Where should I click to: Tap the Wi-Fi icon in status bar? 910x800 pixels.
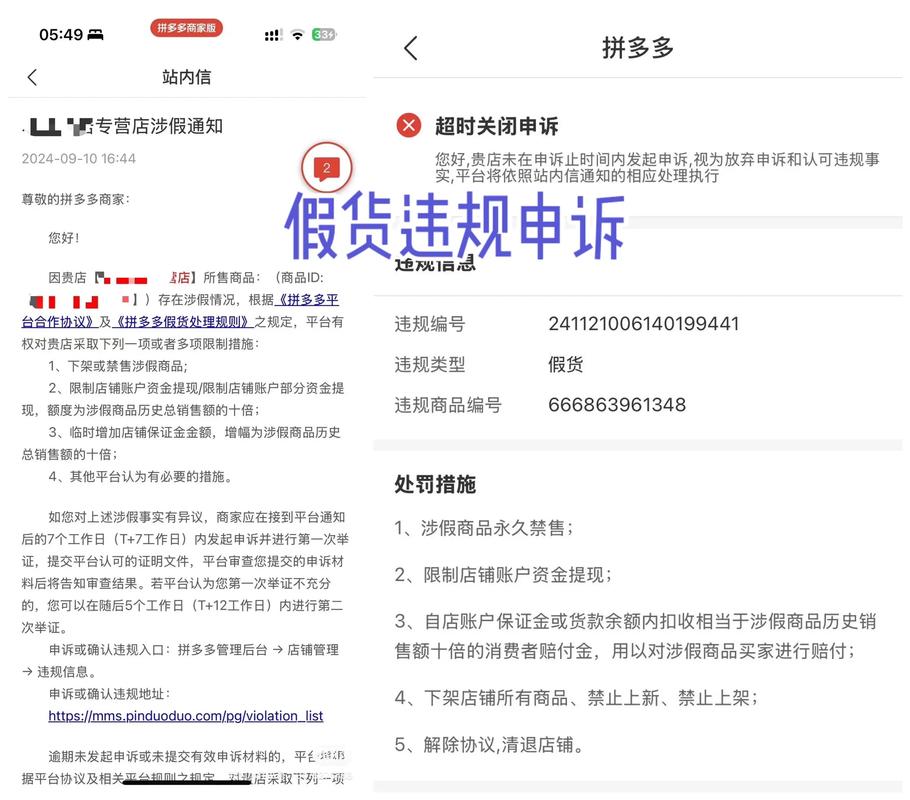298,35
